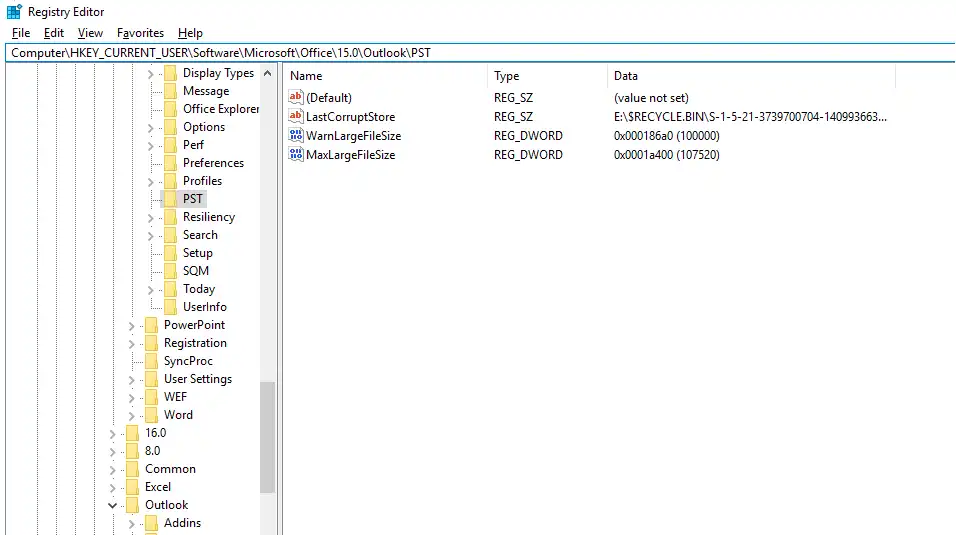Click the 0x0001a400 (107520) data cell
956x535 pixels.
[666, 154]
